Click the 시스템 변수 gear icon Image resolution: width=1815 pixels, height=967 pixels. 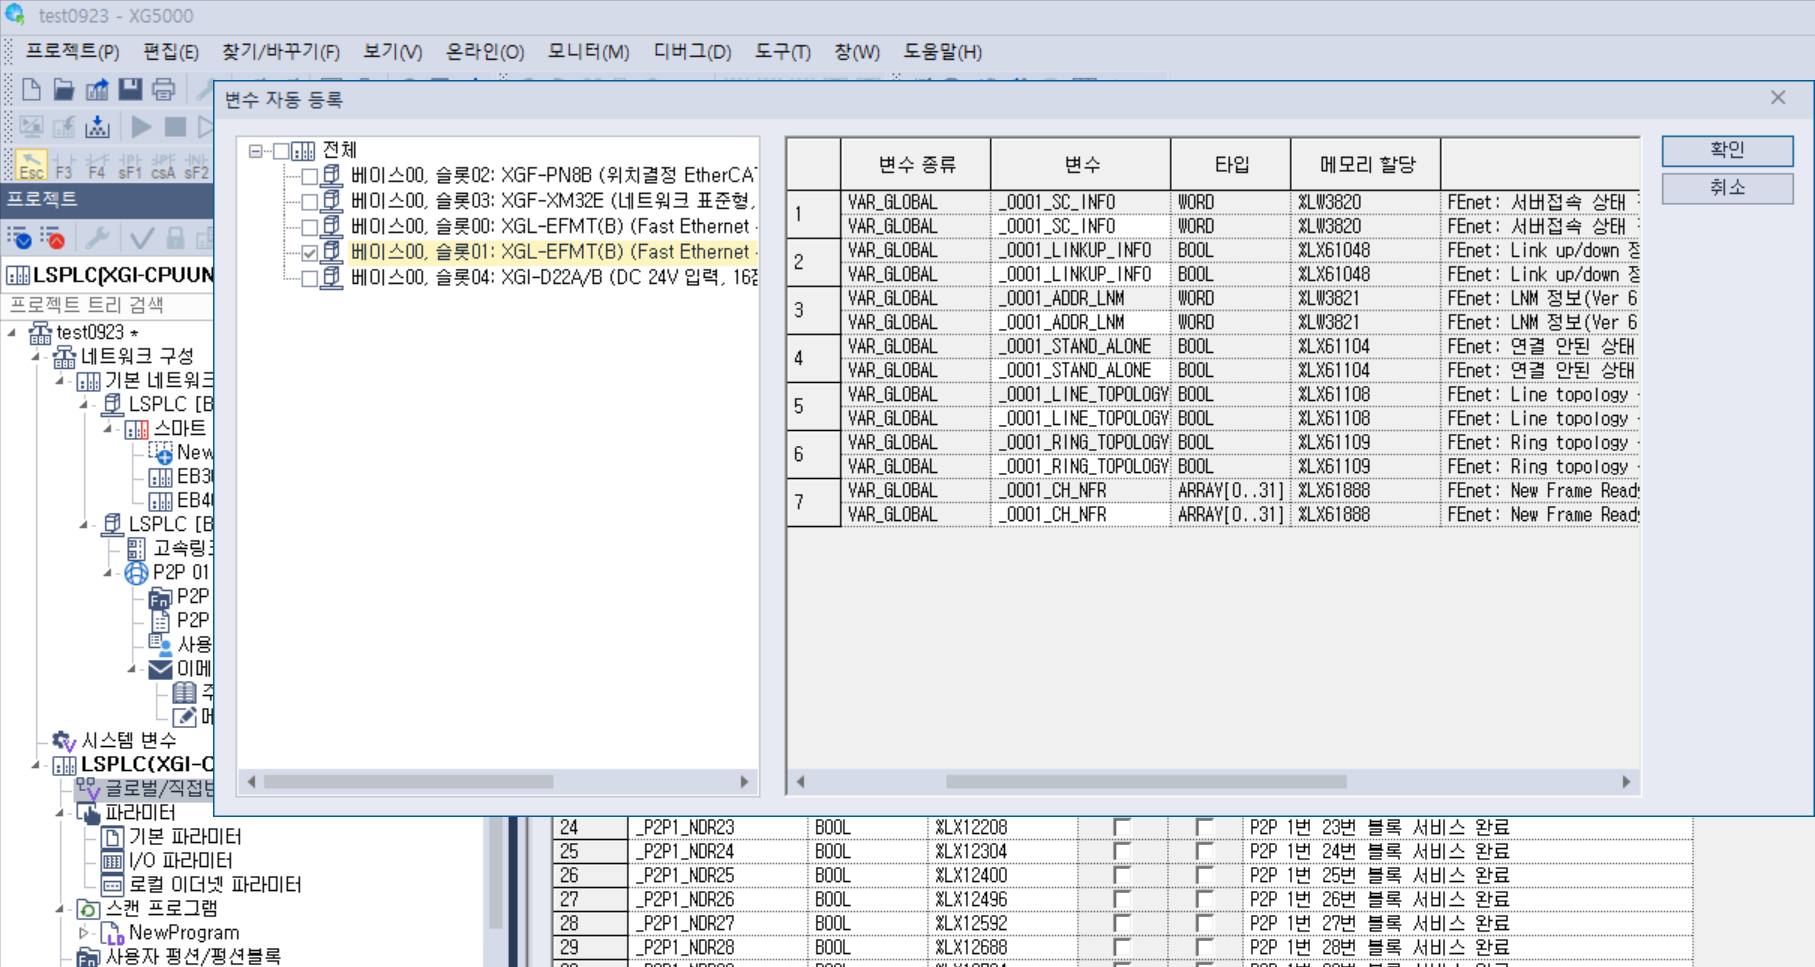coord(63,740)
